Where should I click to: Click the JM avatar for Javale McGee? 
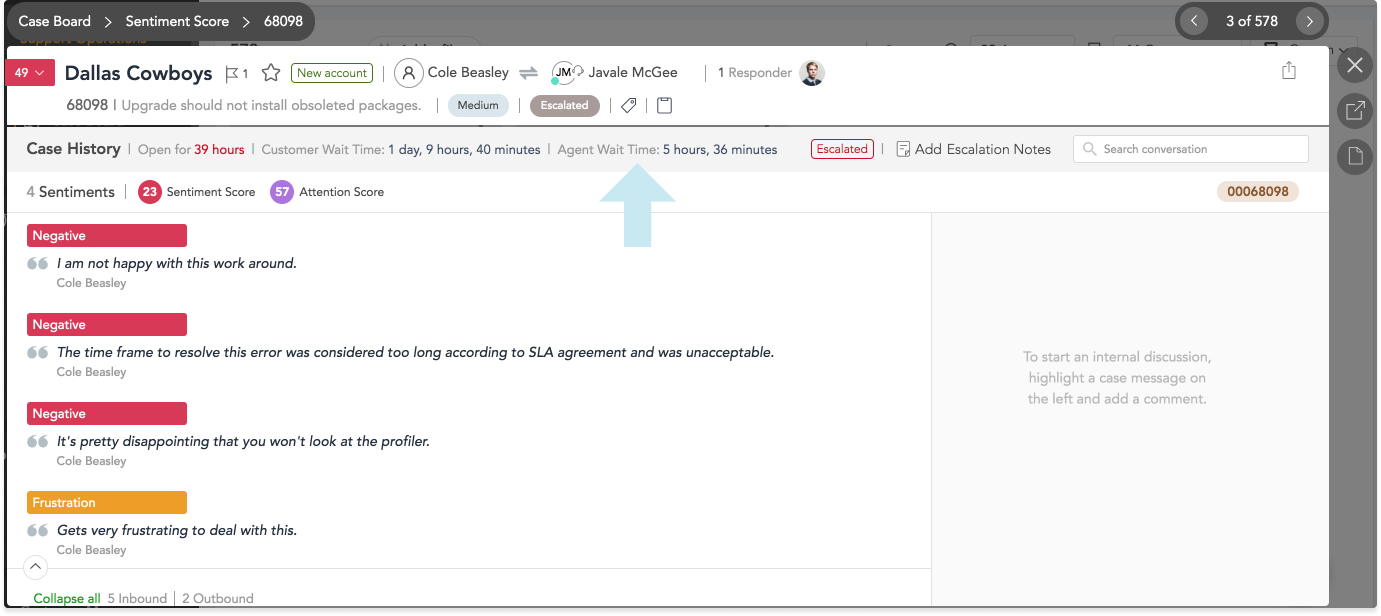564,73
